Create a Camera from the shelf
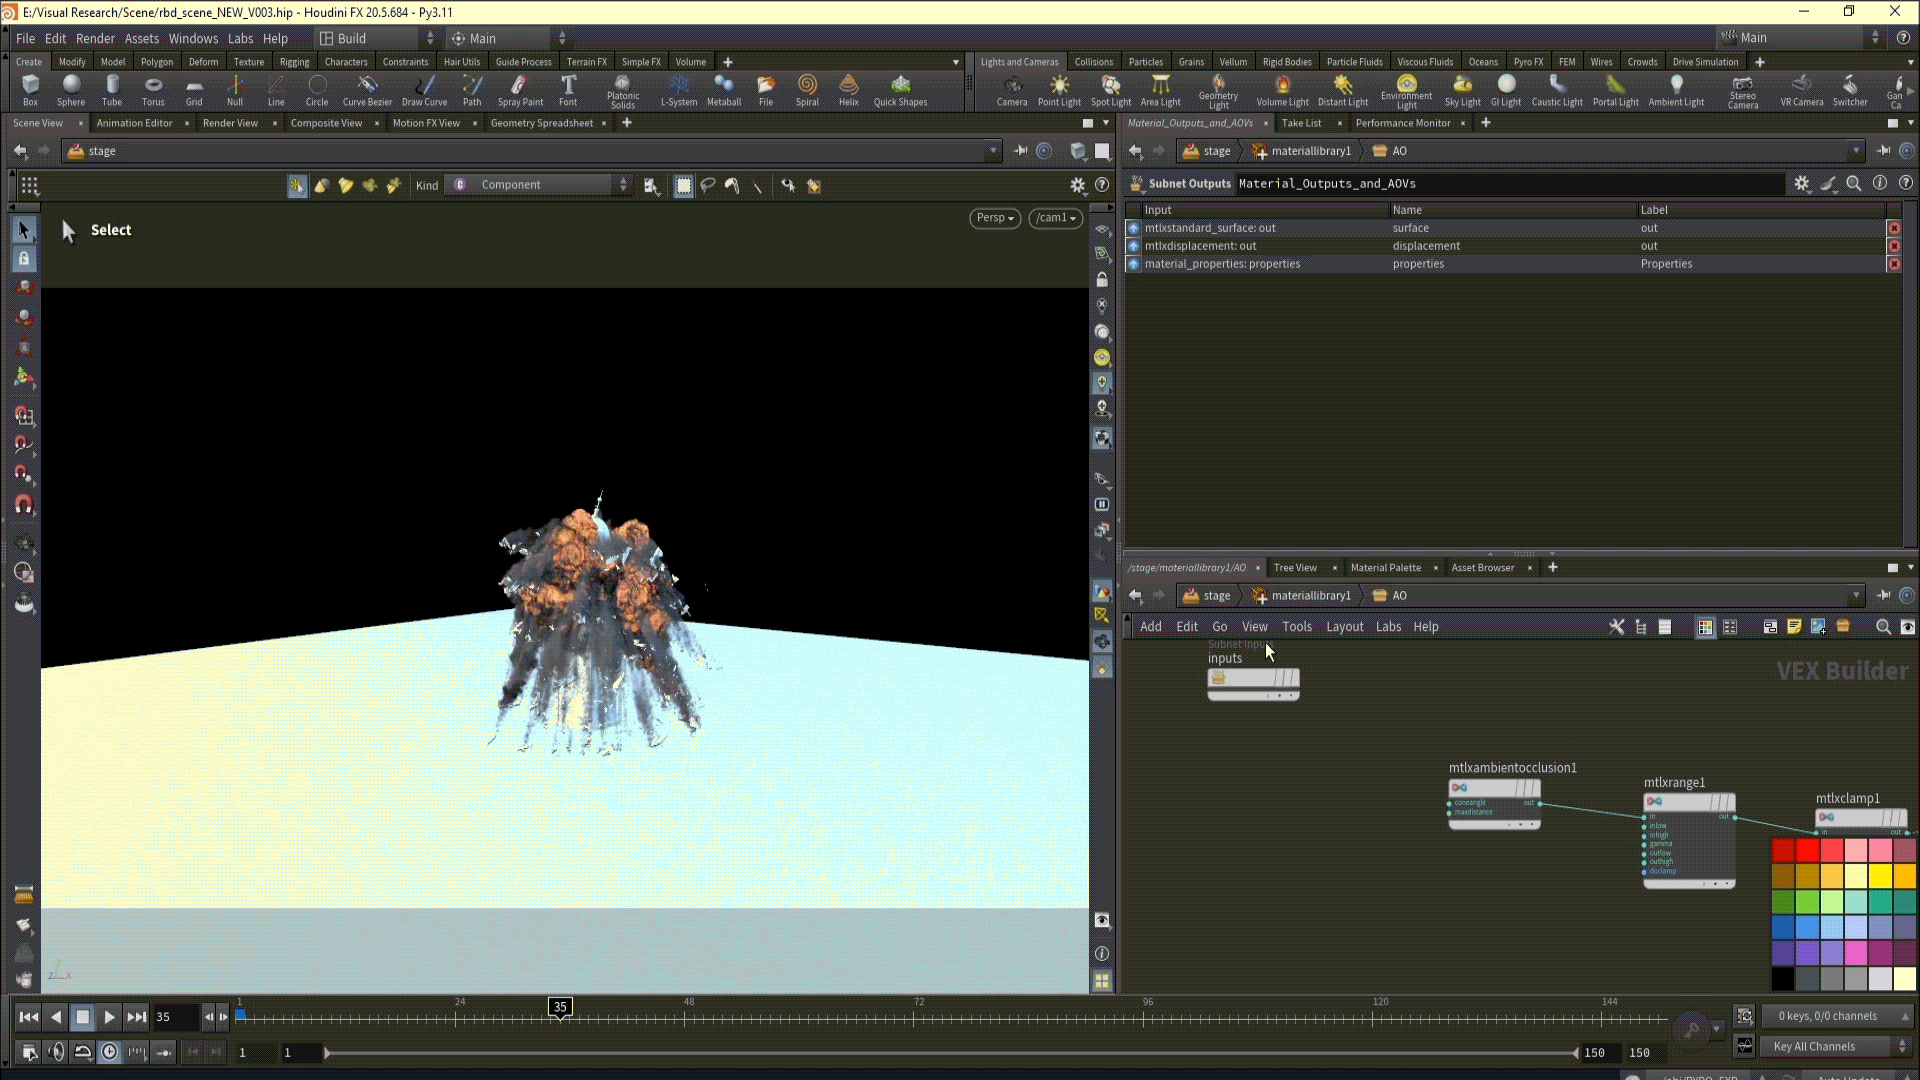1920x1080 pixels. tap(1011, 90)
